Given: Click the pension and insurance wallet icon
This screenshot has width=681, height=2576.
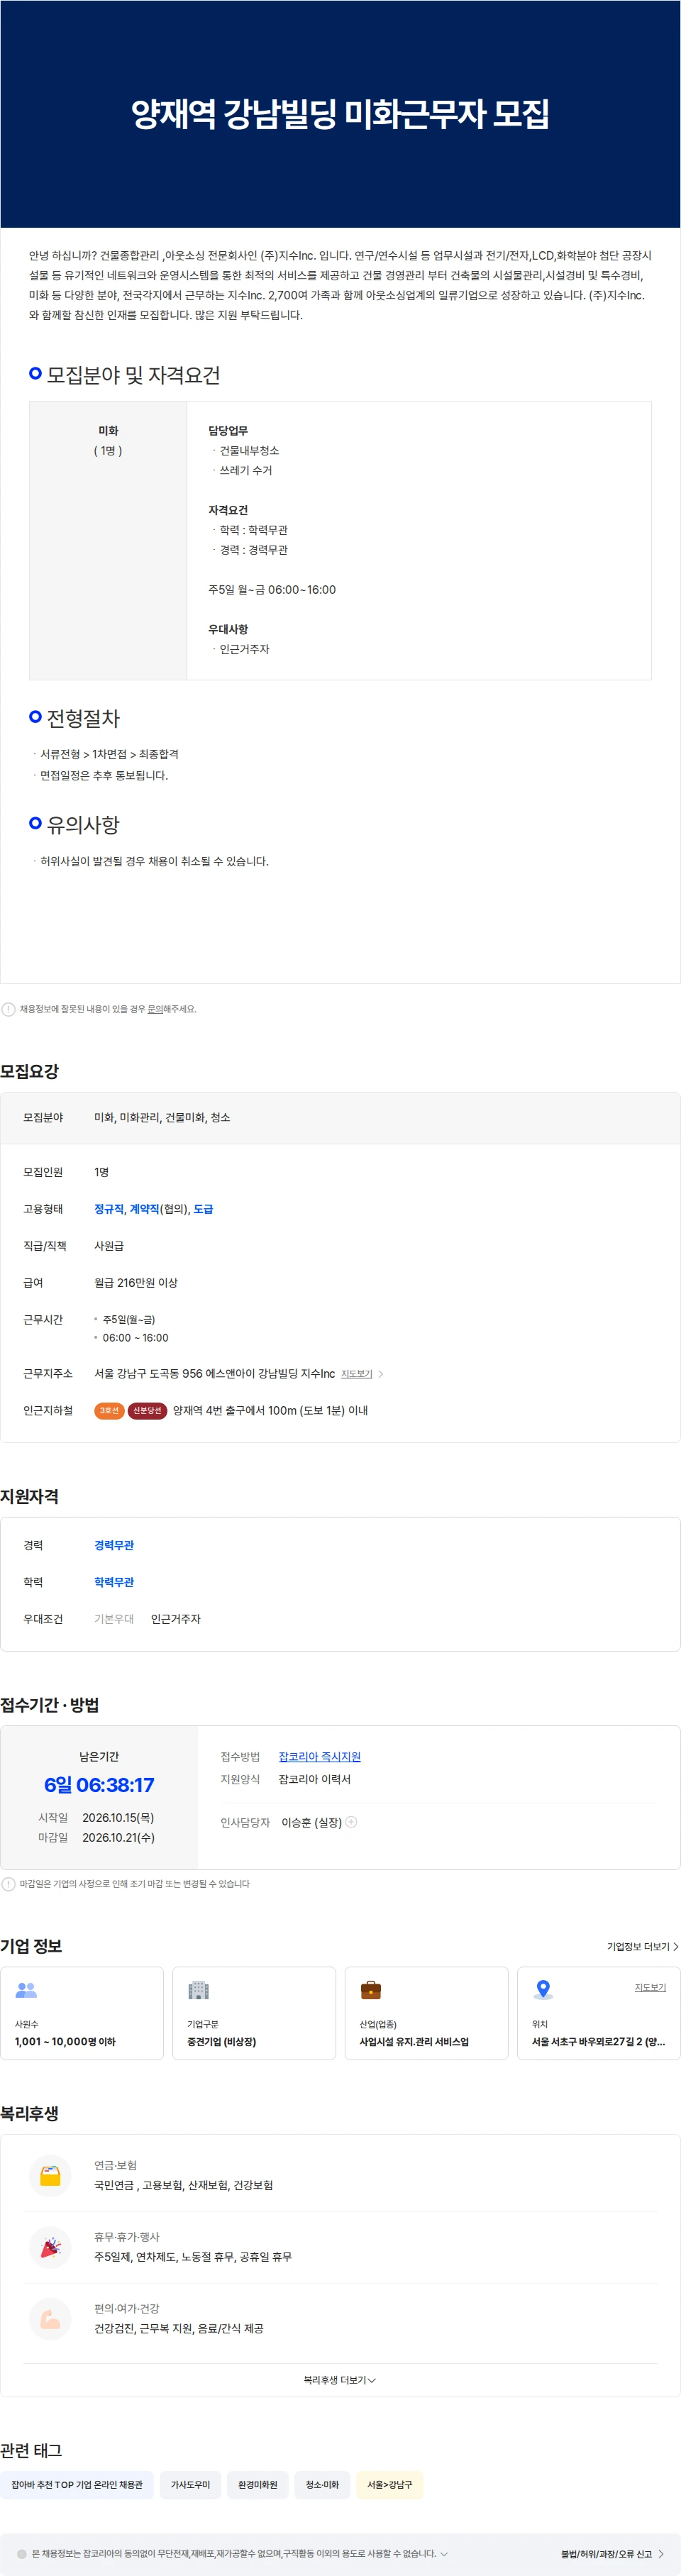Looking at the screenshot, I should pos(50,2176).
